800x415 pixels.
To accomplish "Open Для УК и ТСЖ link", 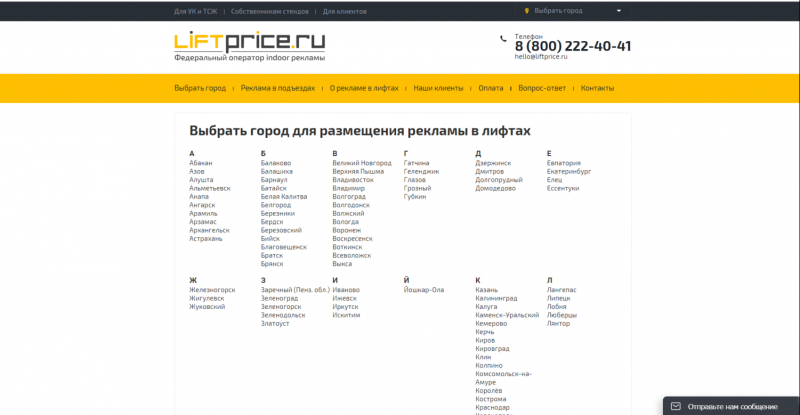I will point(195,11).
